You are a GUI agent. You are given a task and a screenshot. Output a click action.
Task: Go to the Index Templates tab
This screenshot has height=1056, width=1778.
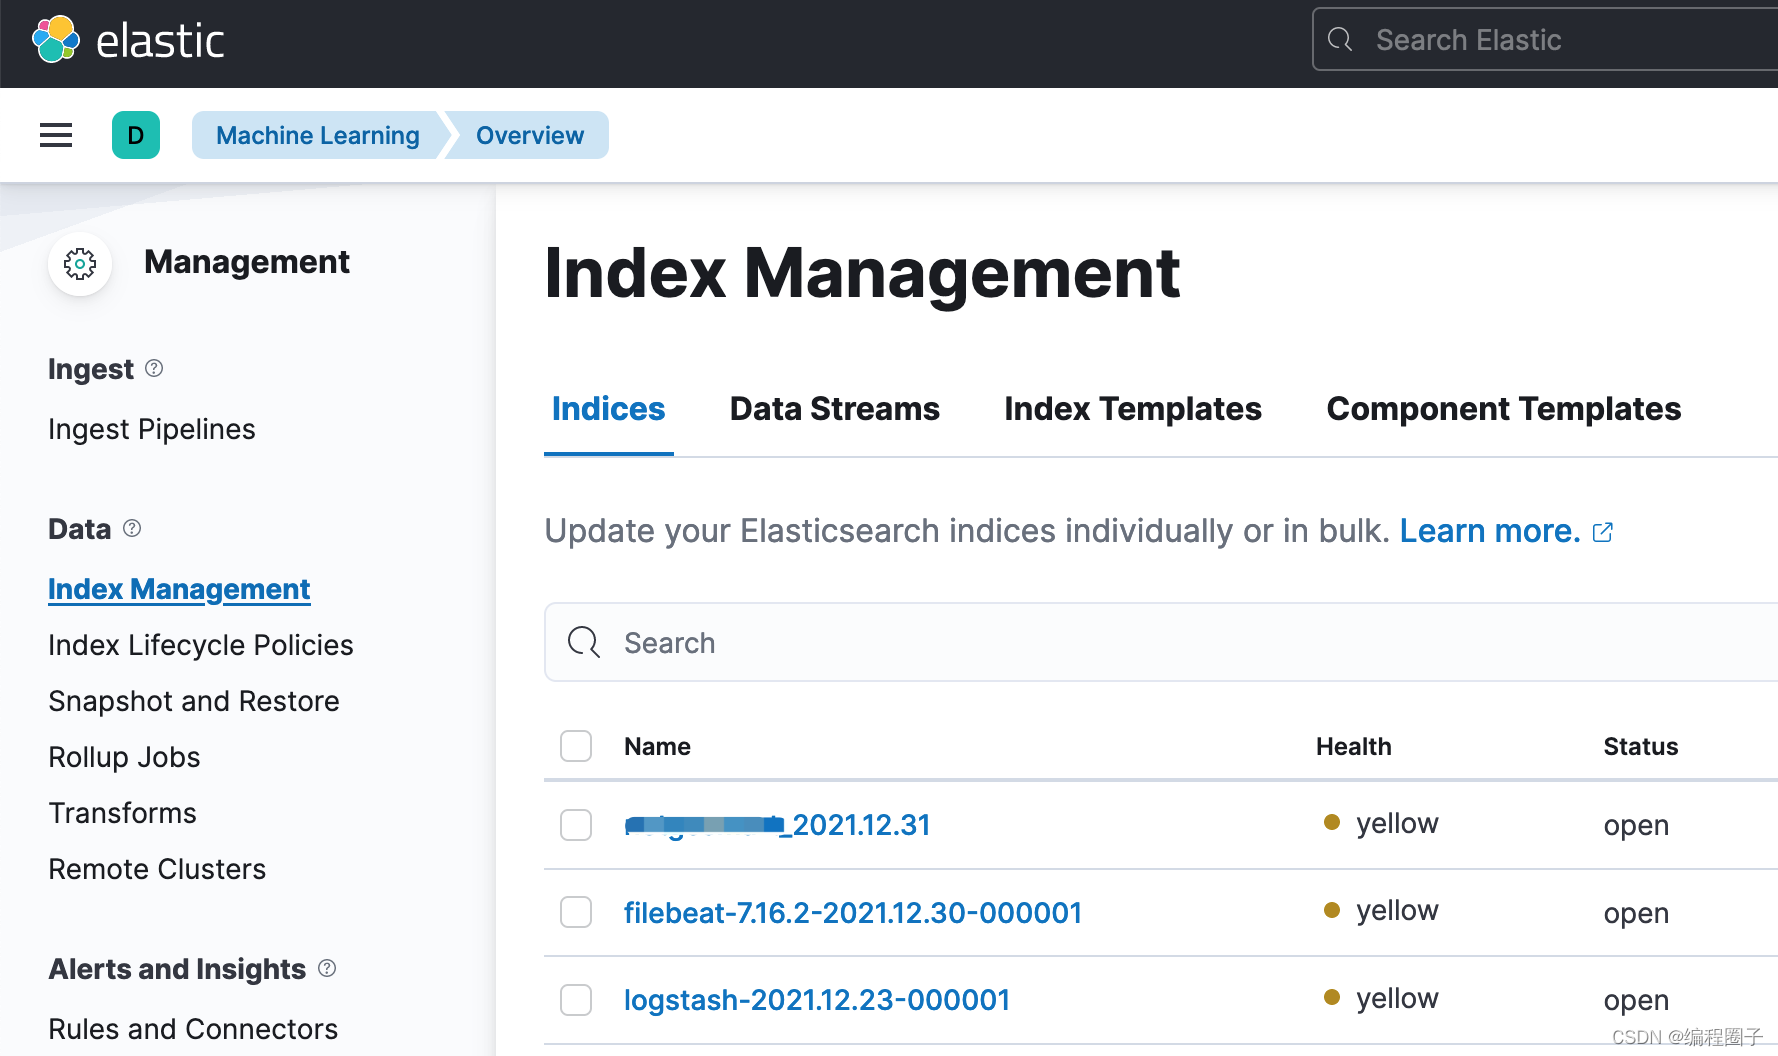click(x=1133, y=409)
